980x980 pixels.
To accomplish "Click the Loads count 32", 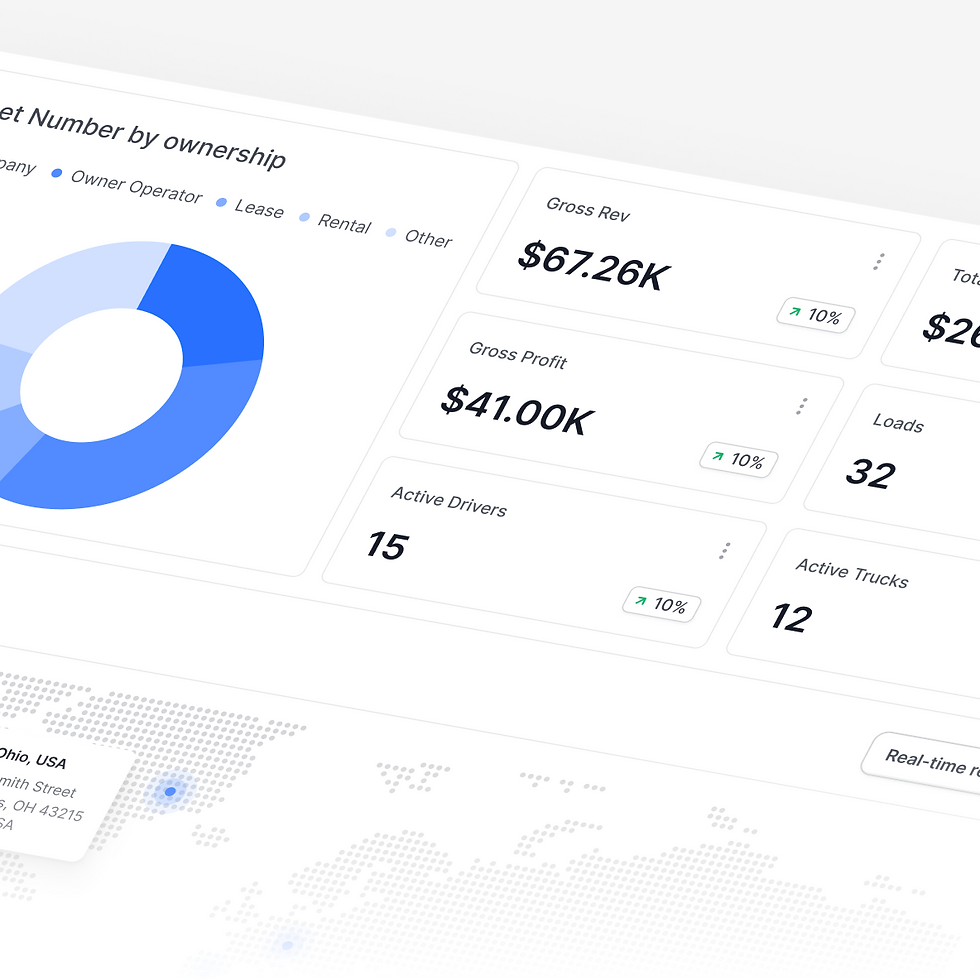I will pyautogui.click(x=871, y=473).
